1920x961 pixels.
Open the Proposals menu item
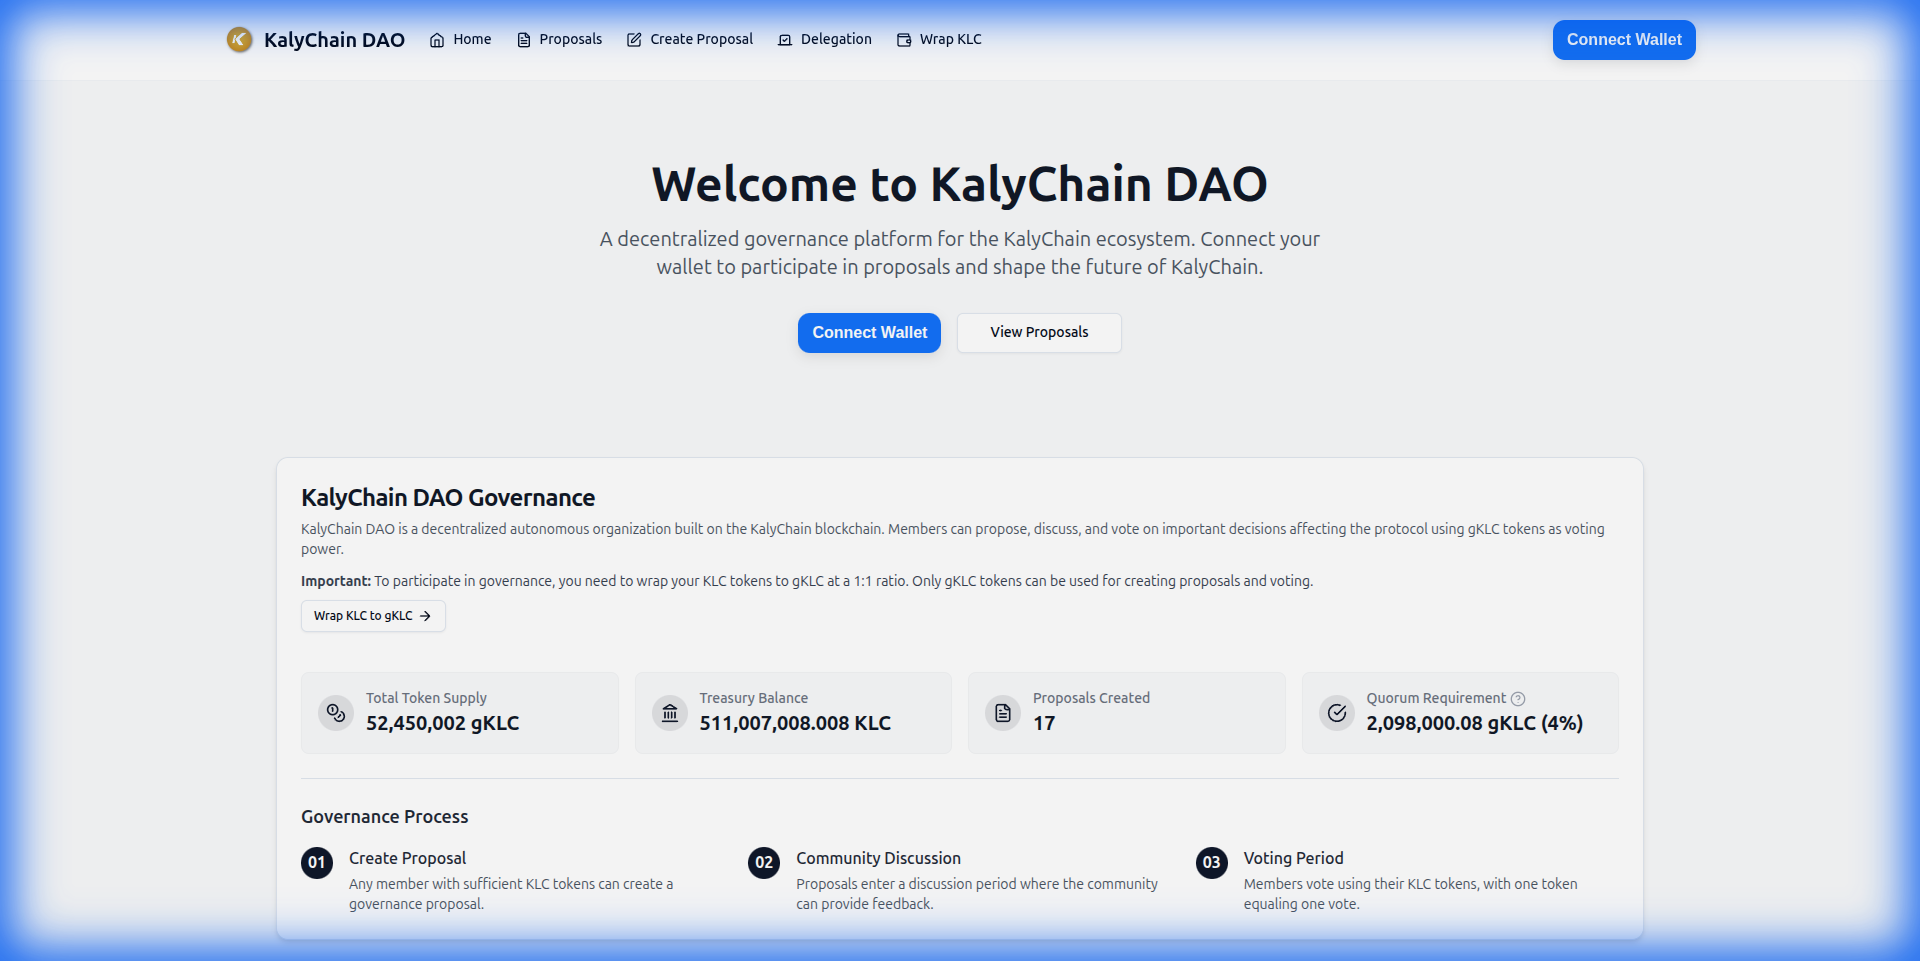[x=570, y=40]
